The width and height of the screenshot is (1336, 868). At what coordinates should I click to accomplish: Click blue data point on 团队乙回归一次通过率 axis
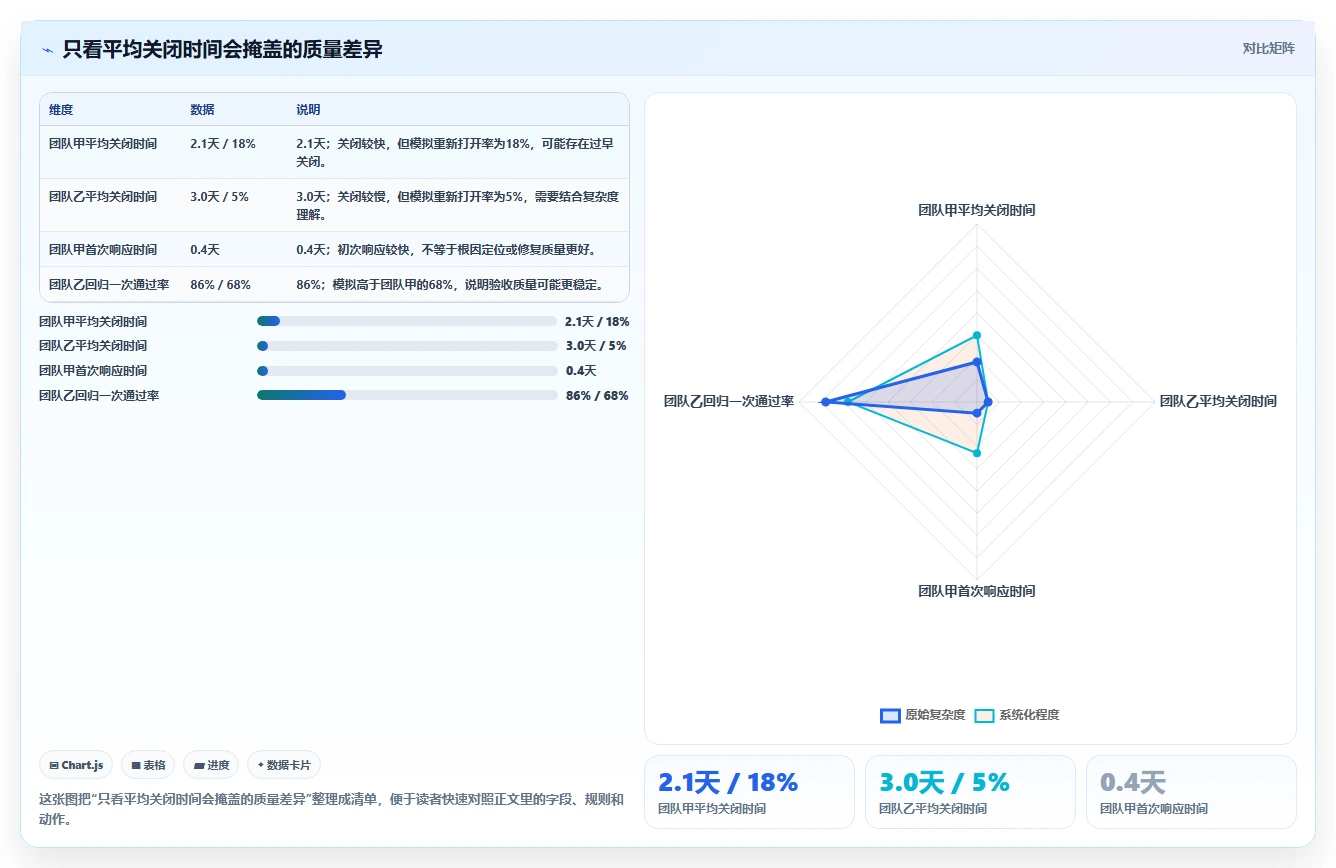(x=825, y=402)
